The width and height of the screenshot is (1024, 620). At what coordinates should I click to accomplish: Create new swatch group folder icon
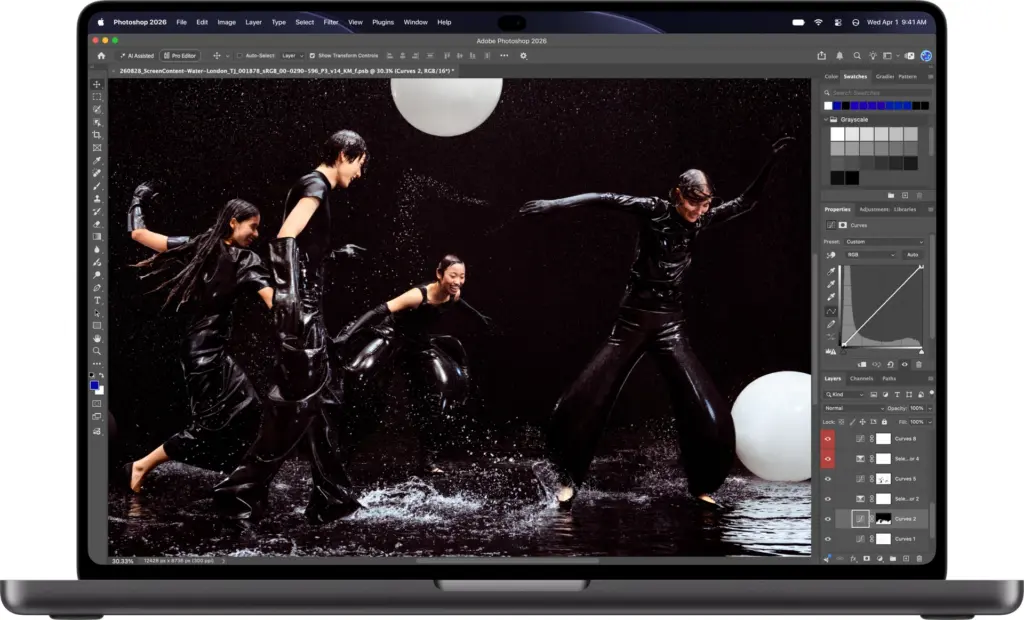[x=891, y=195]
